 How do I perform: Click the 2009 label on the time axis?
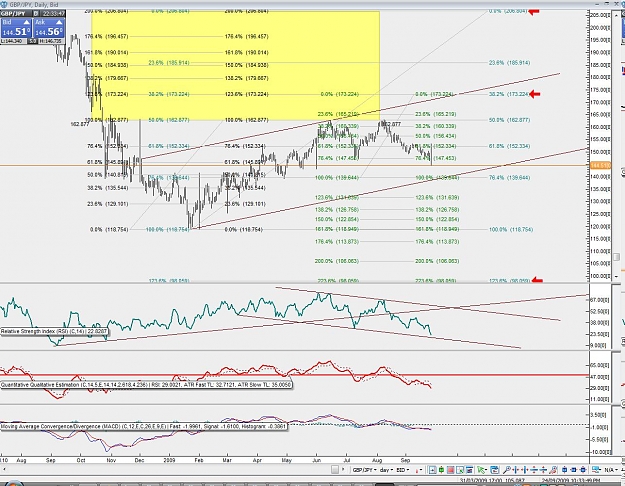169,460
